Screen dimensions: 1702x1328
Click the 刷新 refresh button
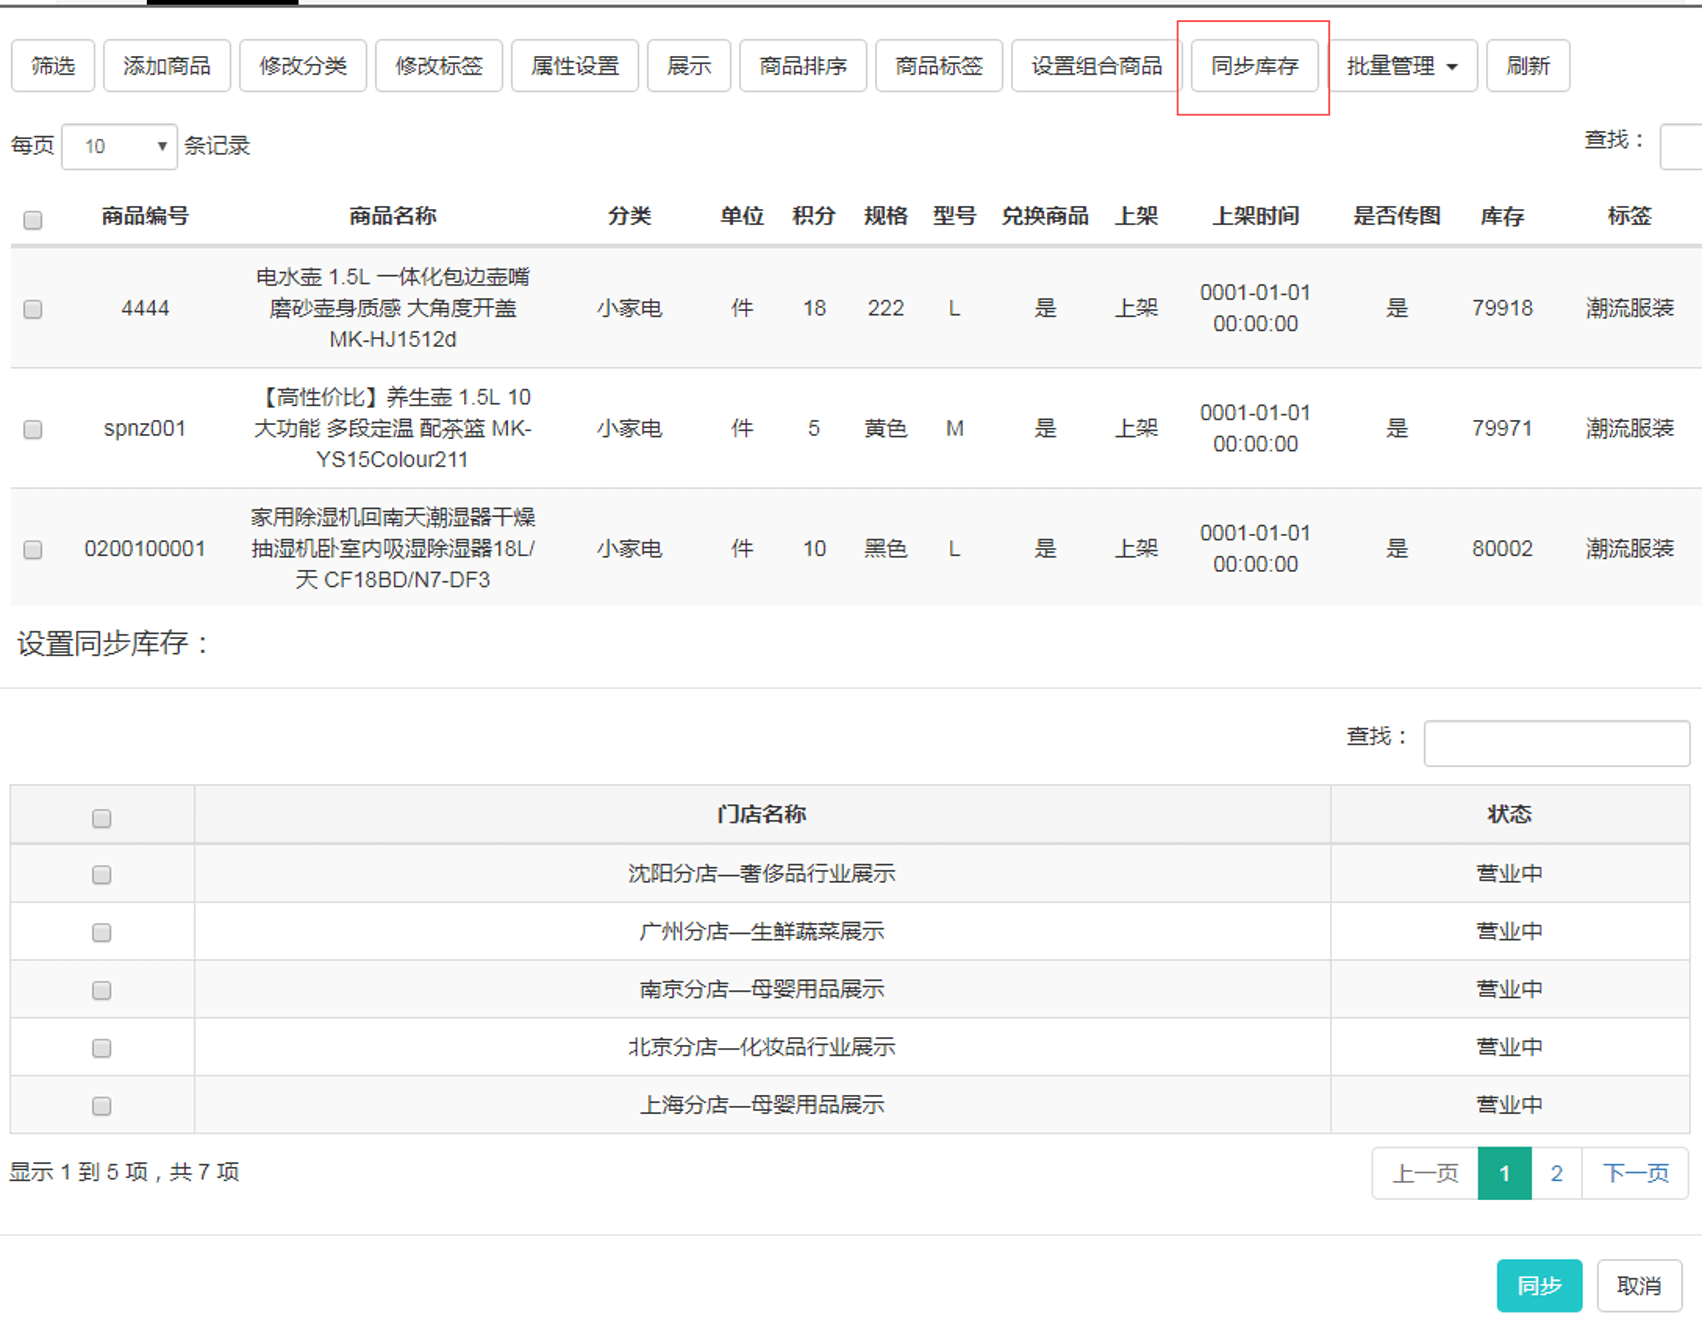coord(1528,66)
